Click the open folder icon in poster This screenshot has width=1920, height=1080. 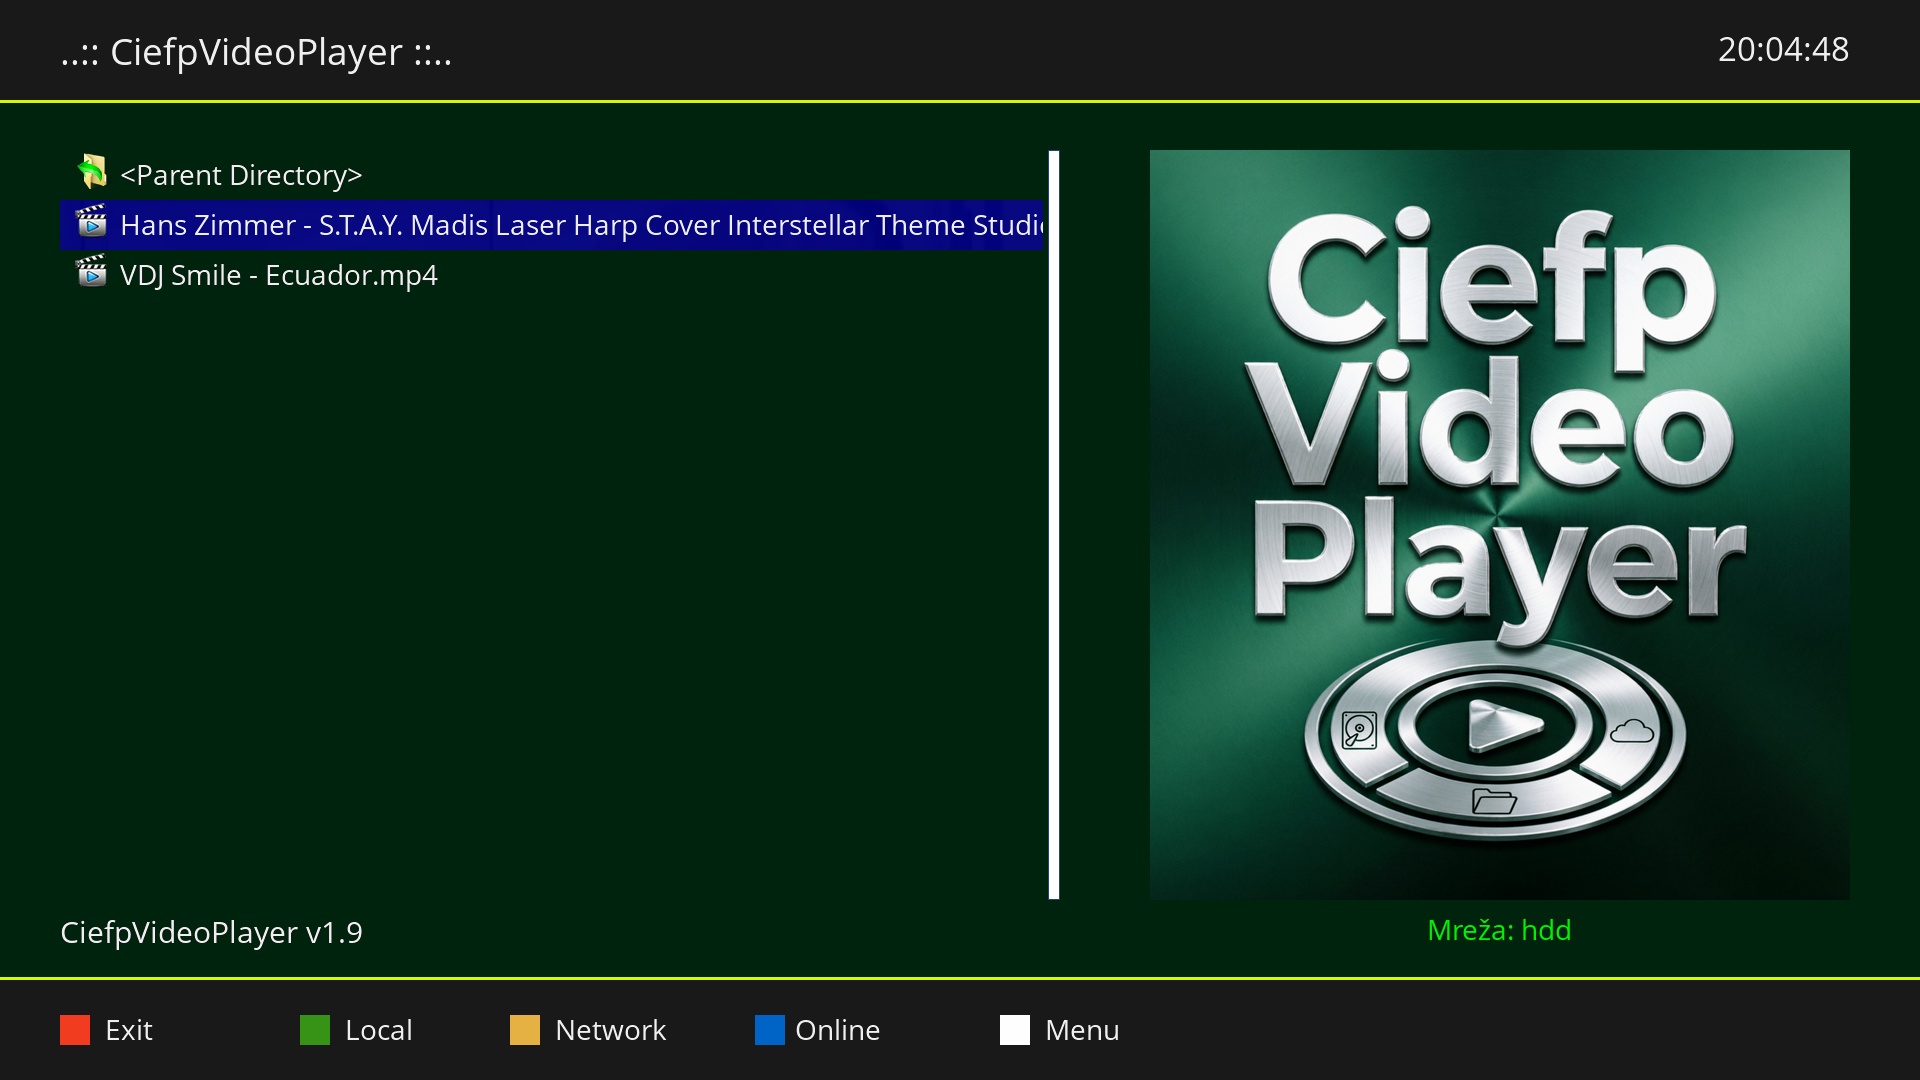coord(1494,801)
